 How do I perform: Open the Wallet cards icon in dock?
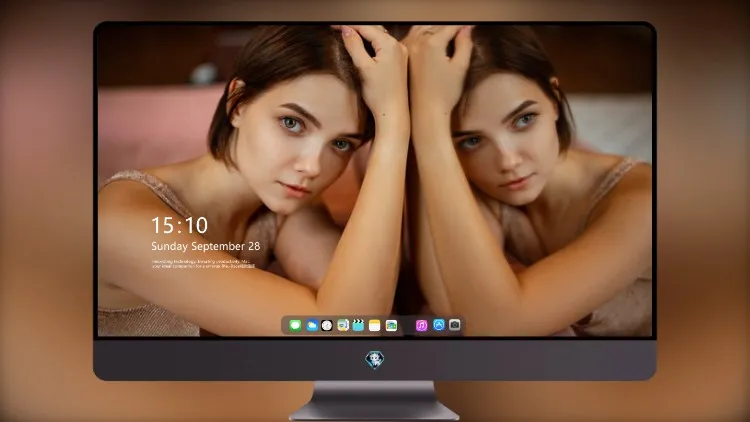tap(391, 326)
